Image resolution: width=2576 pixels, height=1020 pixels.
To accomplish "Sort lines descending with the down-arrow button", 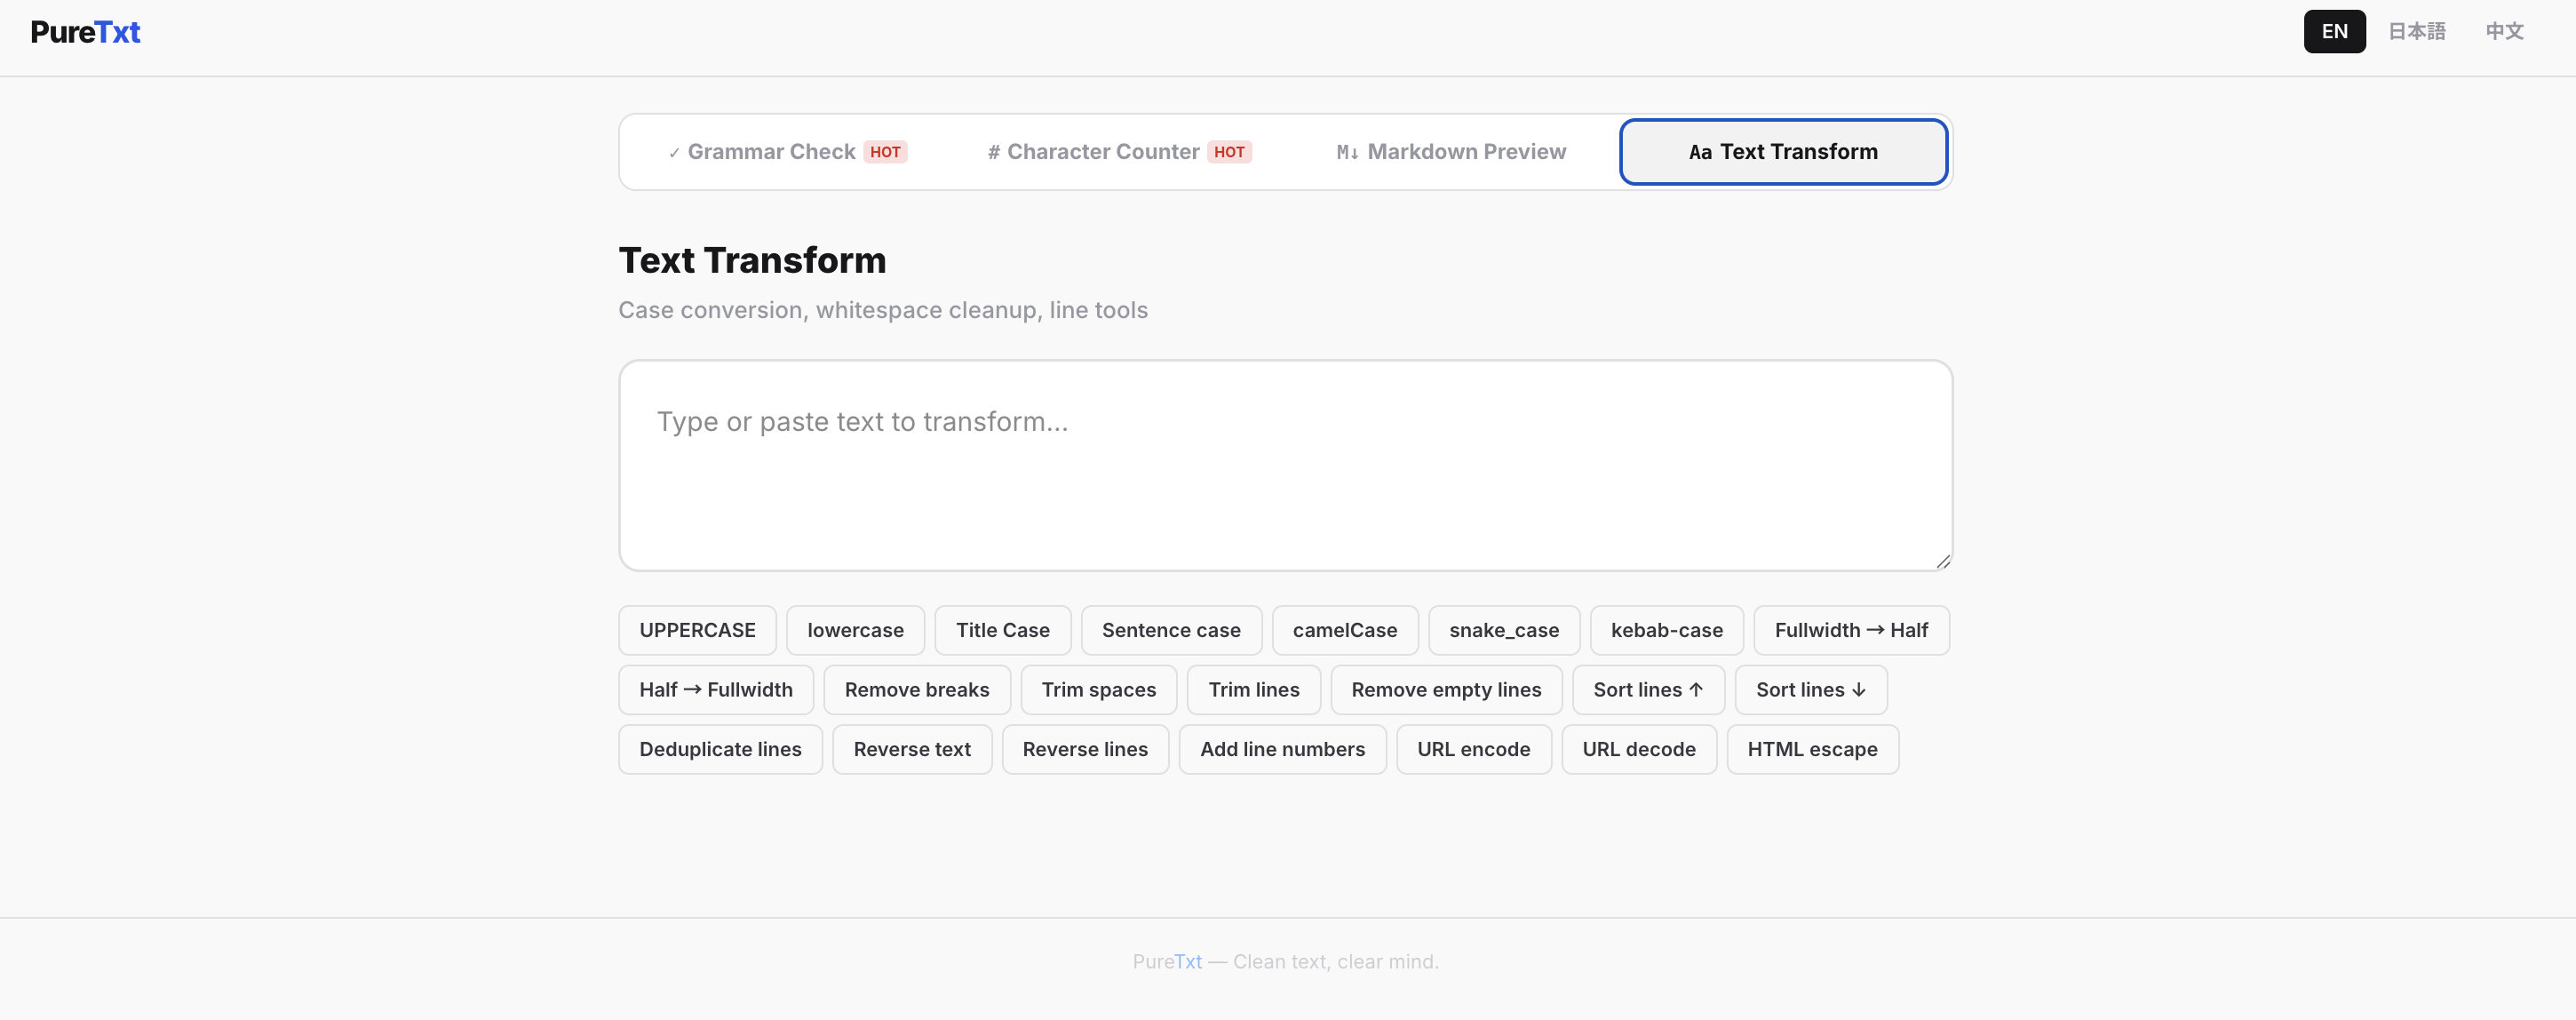I will (1810, 689).
